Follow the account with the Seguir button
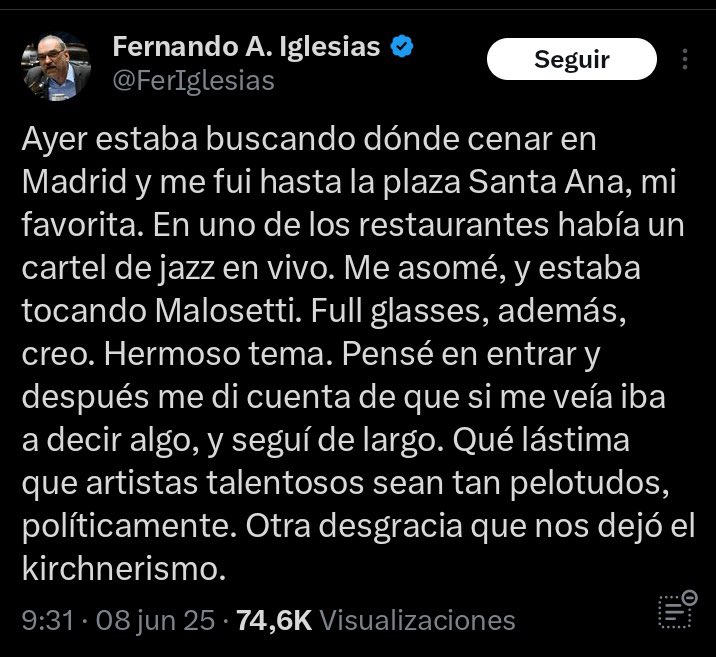 click(572, 59)
